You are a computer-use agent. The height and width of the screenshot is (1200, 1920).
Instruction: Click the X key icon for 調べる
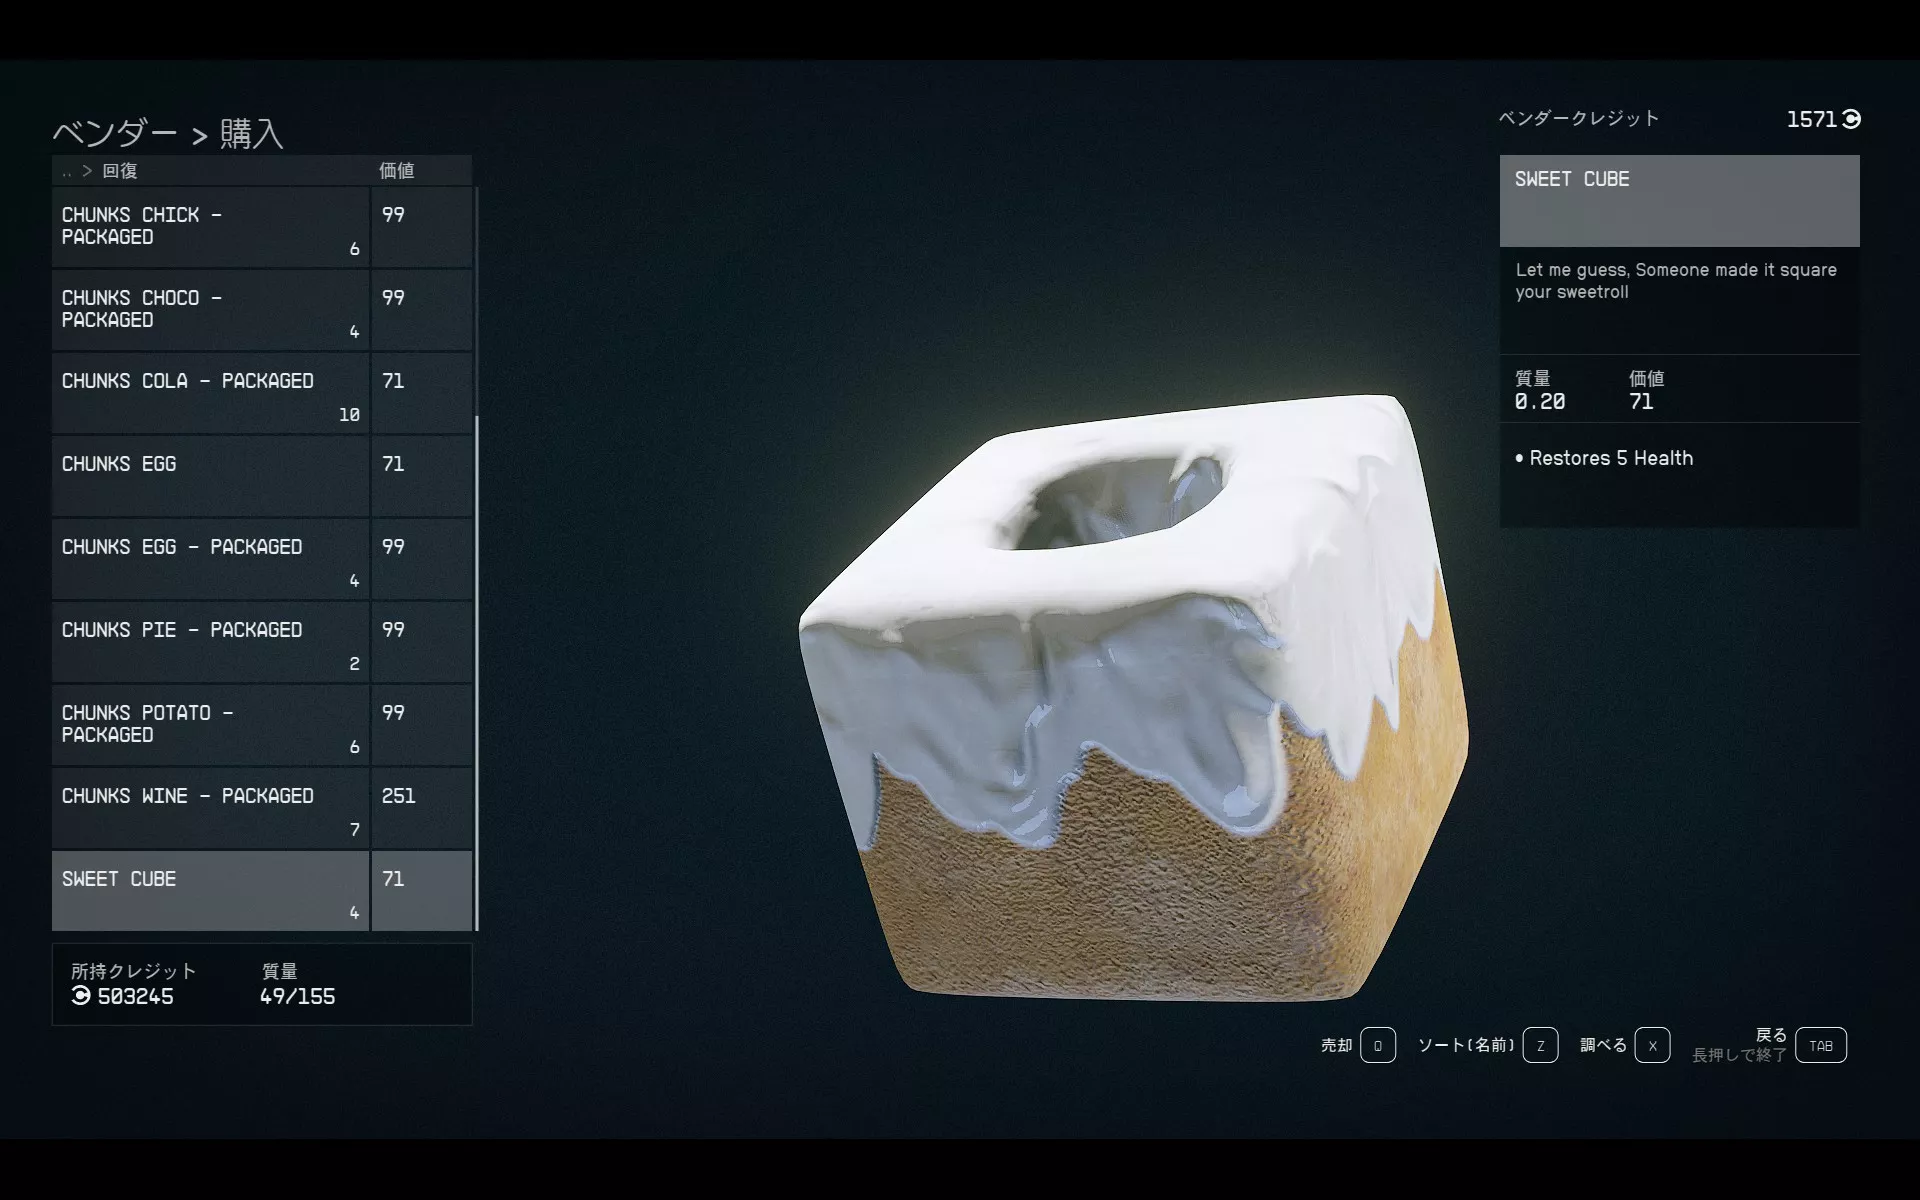[x=1652, y=1045]
